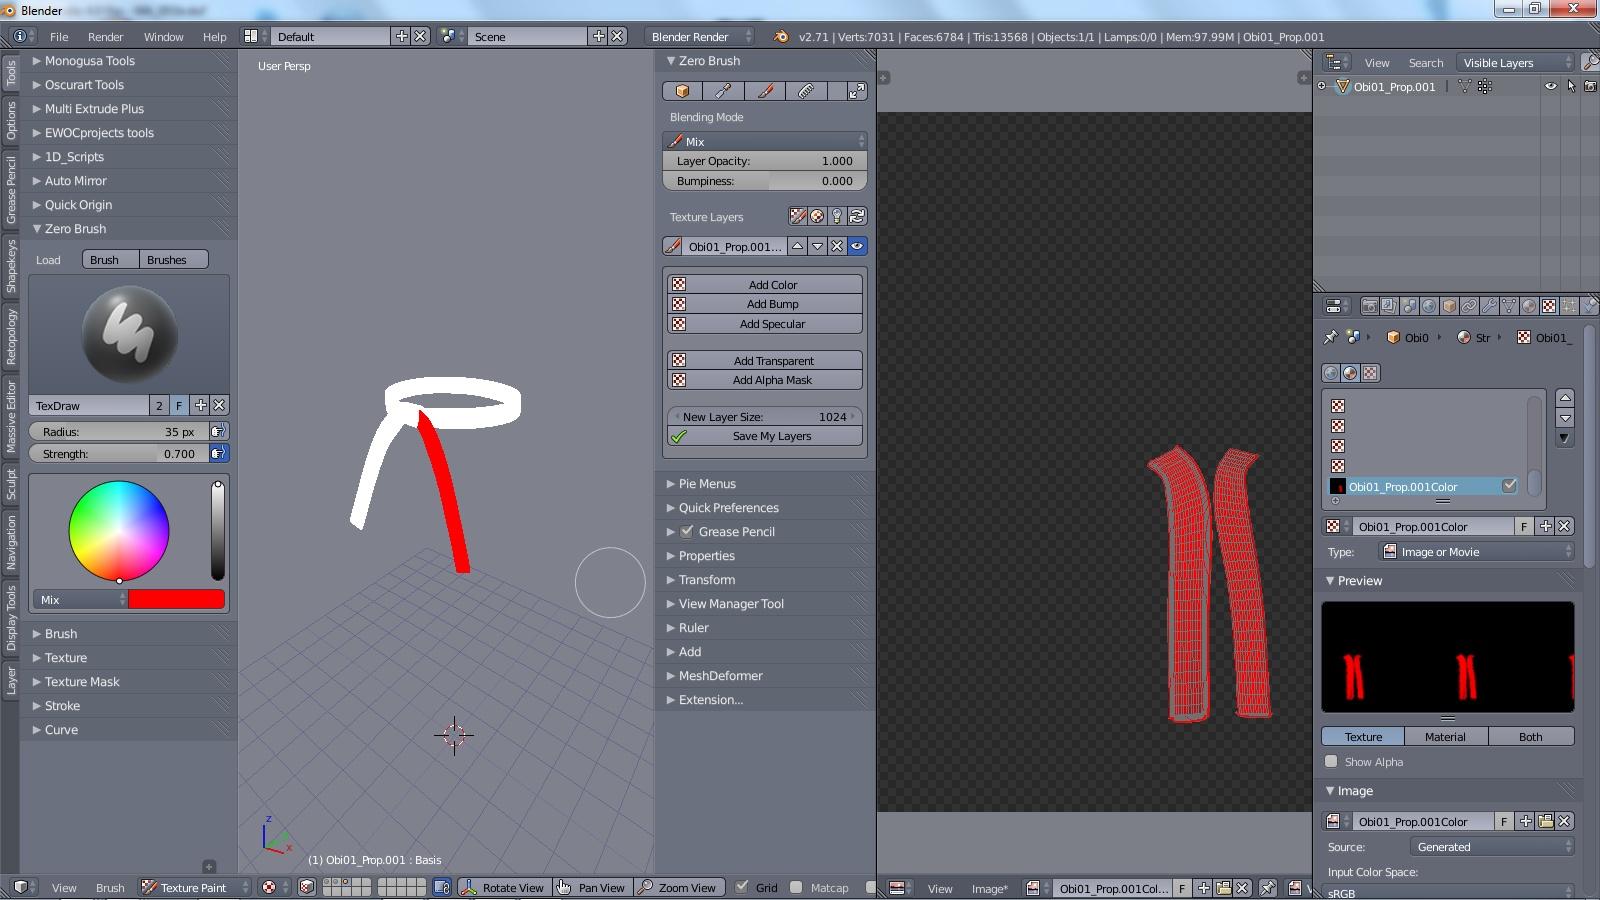The image size is (1600, 900).
Task: Click the pin icon in the properties breadcrumb
Action: click(1330, 337)
